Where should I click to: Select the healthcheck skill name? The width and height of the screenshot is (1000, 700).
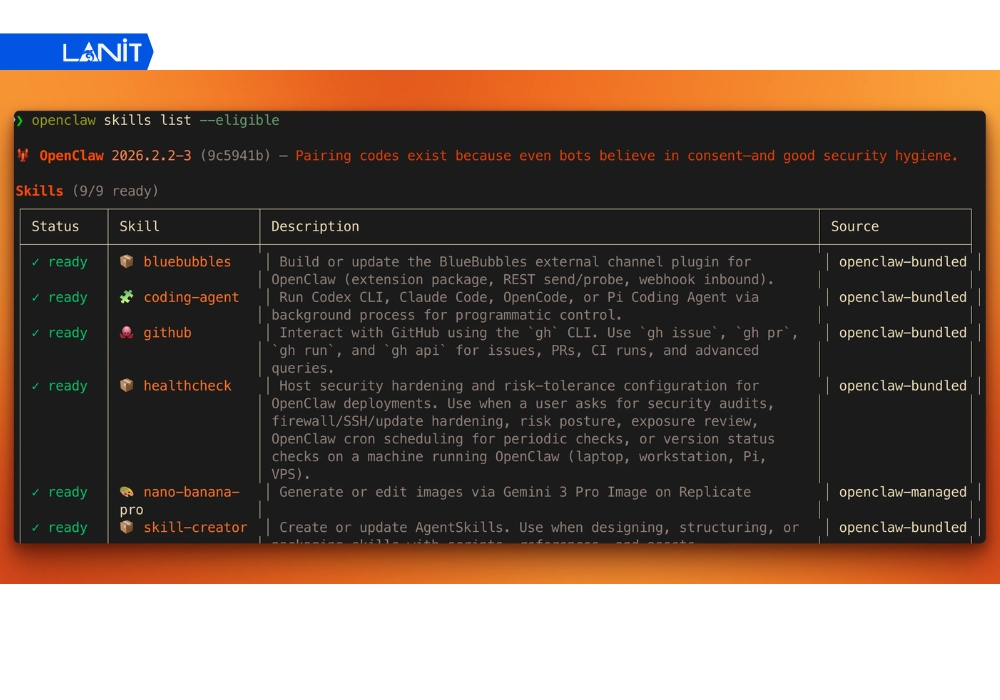187,386
